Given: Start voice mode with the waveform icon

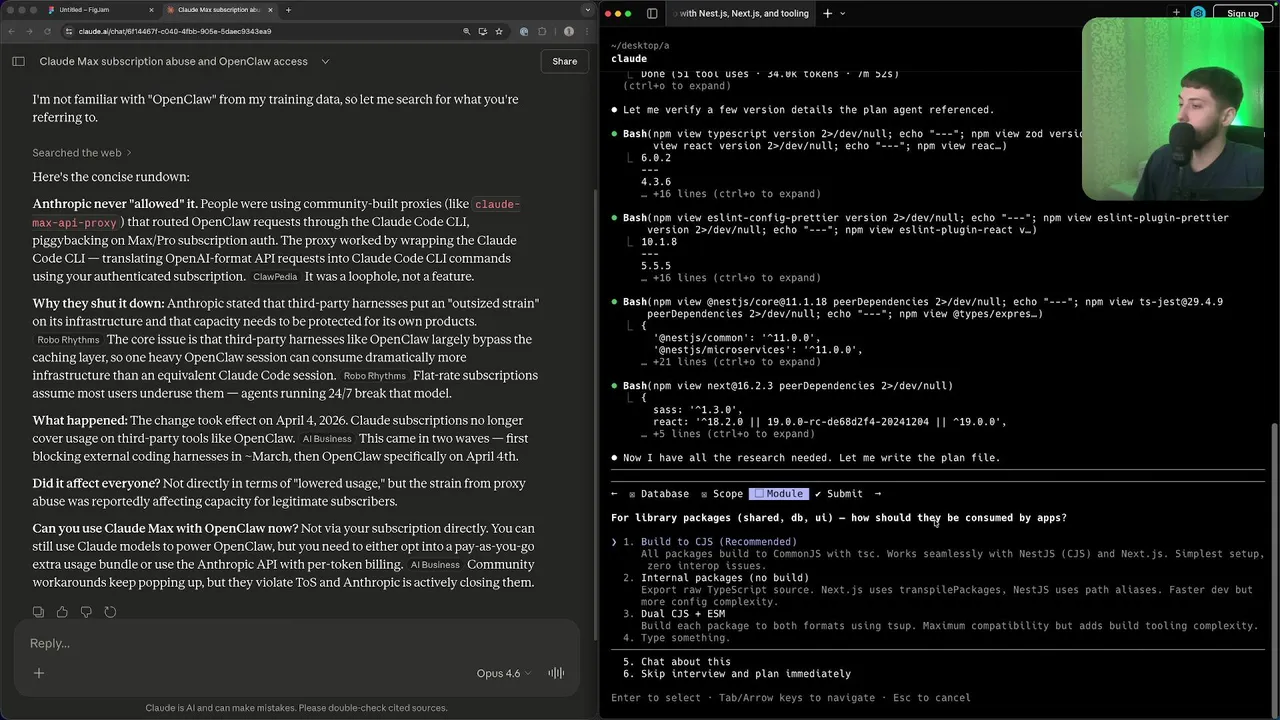Looking at the screenshot, I should 556,673.
